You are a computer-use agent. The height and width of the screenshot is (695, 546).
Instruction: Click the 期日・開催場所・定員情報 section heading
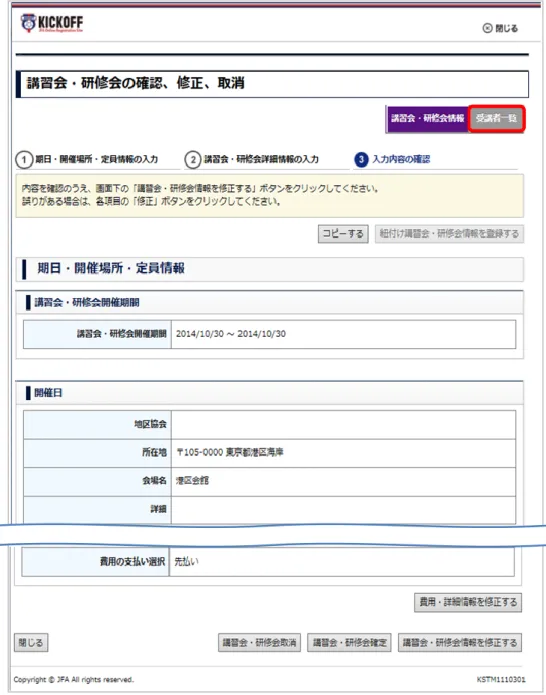tap(111, 269)
